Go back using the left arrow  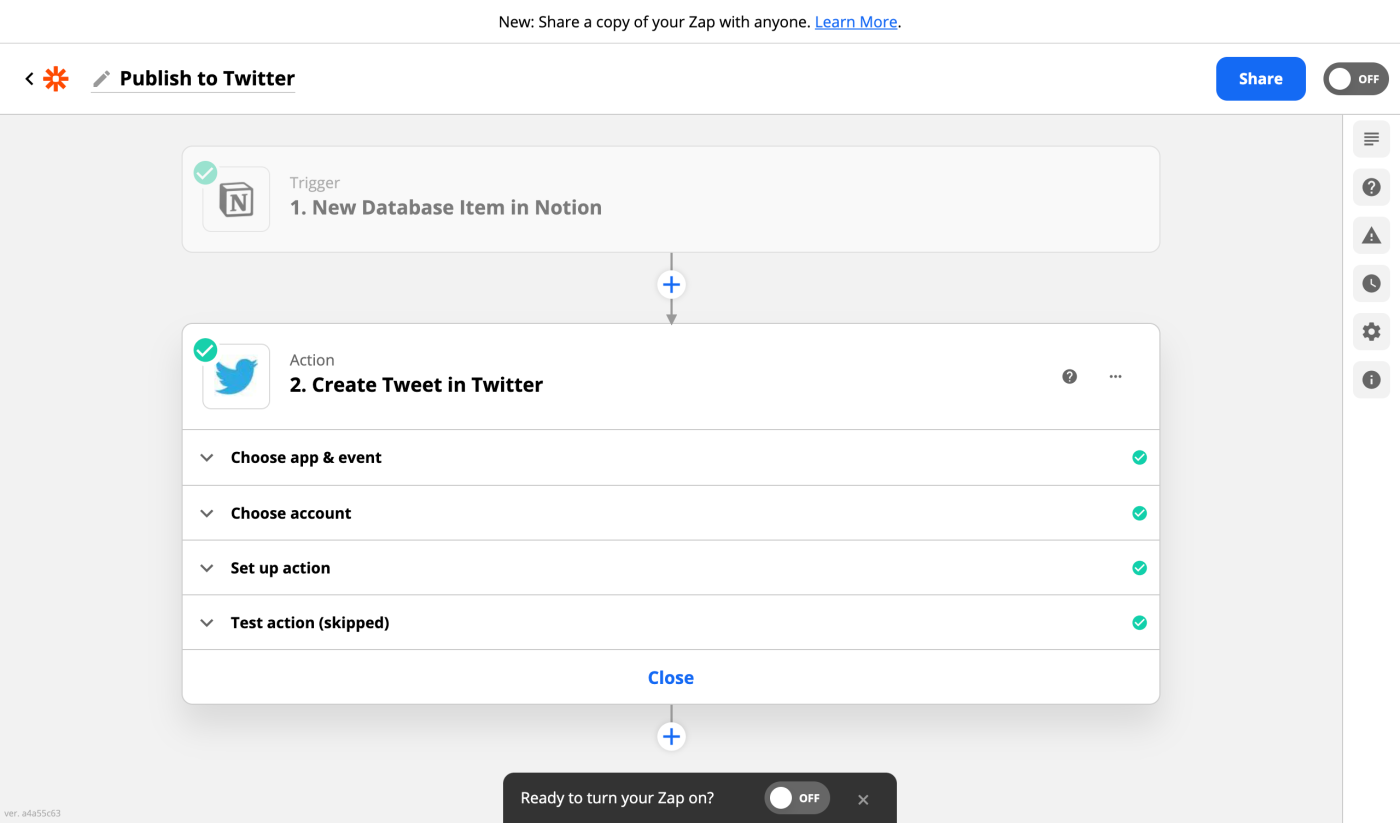click(29, 79)
